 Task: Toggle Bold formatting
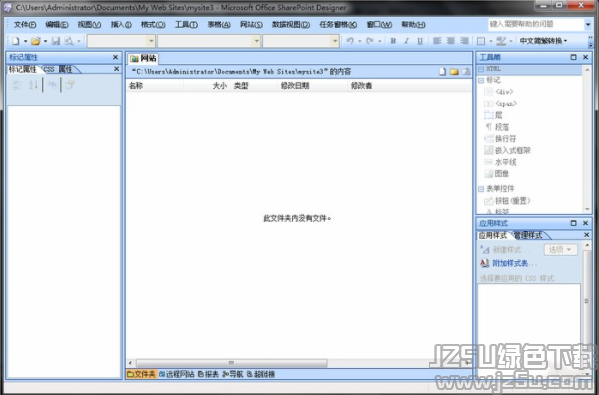tap(393, 41)
